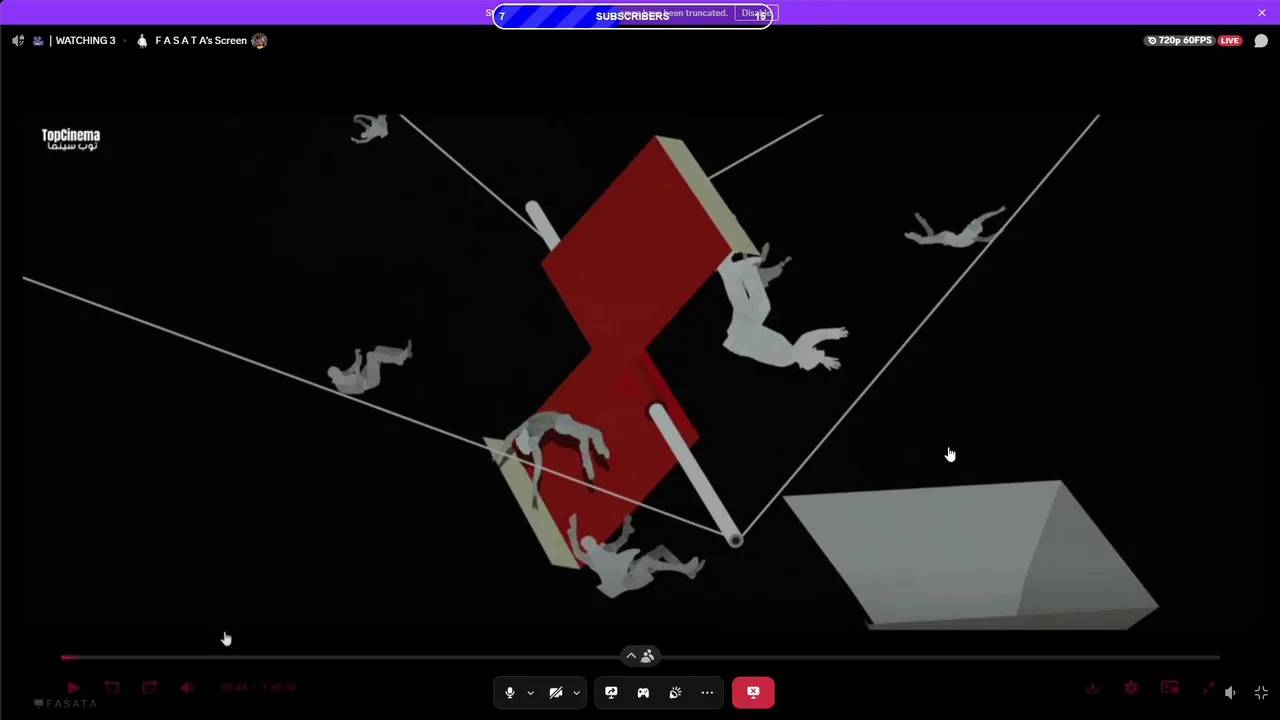Open camera options dropdown arrow
Screen dimensions: 1280x720
(x=576, y=692)
